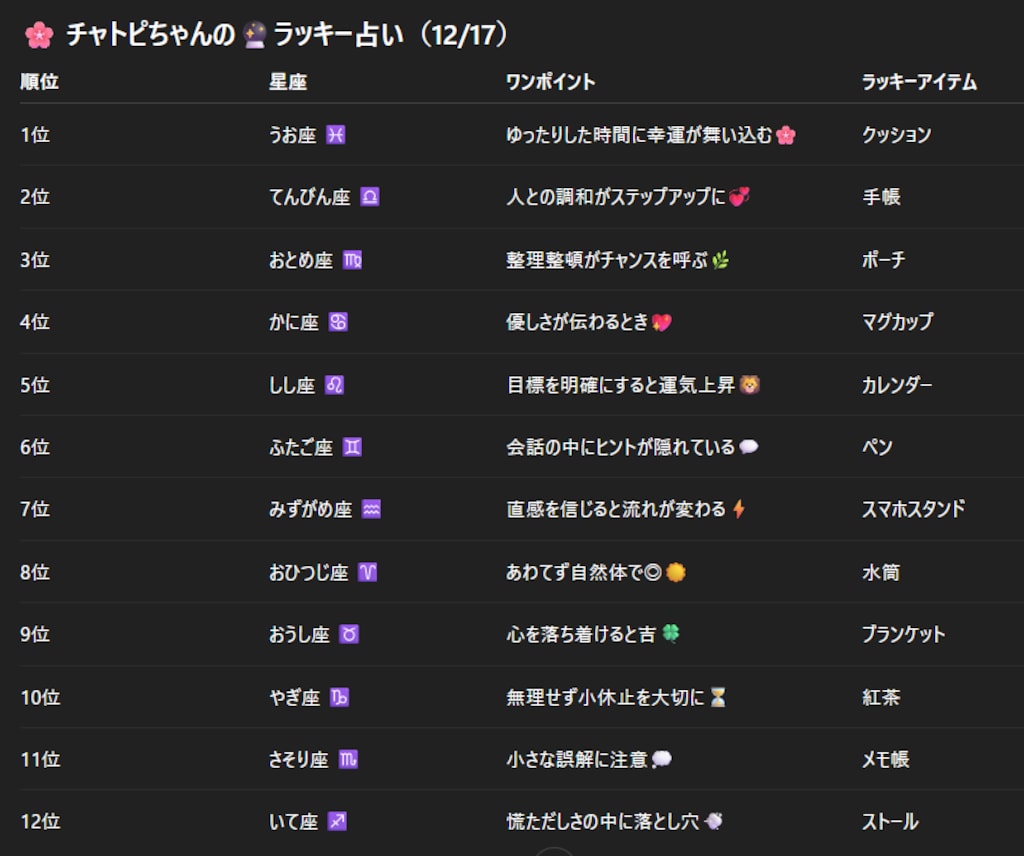Select the 星座 column header
The height and width of the screenshot is (856, 1024).
[x=283, y=82]
